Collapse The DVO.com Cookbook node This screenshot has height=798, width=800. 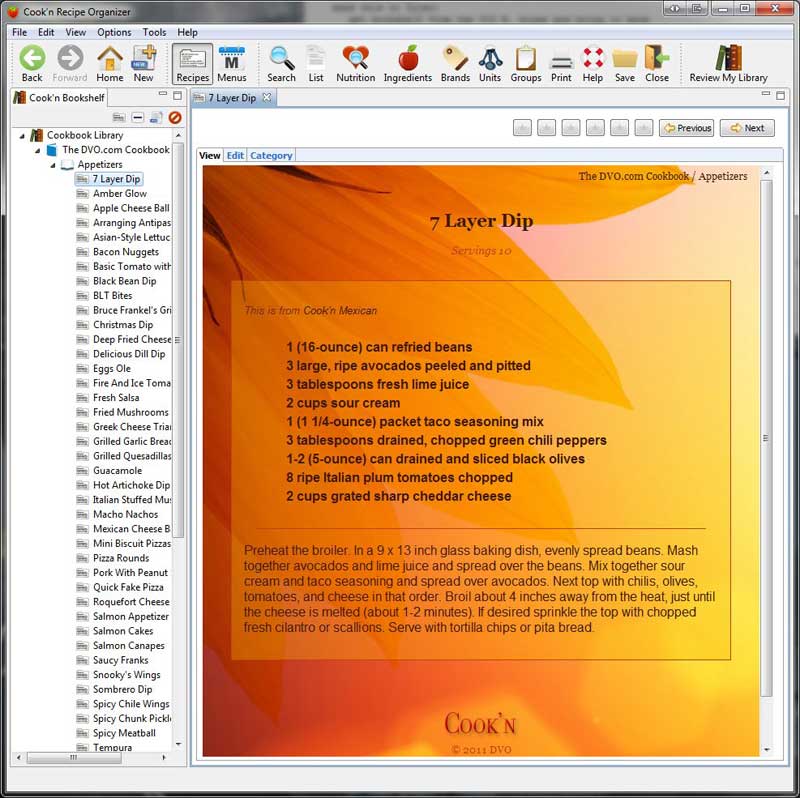click(x=37, y=151)
